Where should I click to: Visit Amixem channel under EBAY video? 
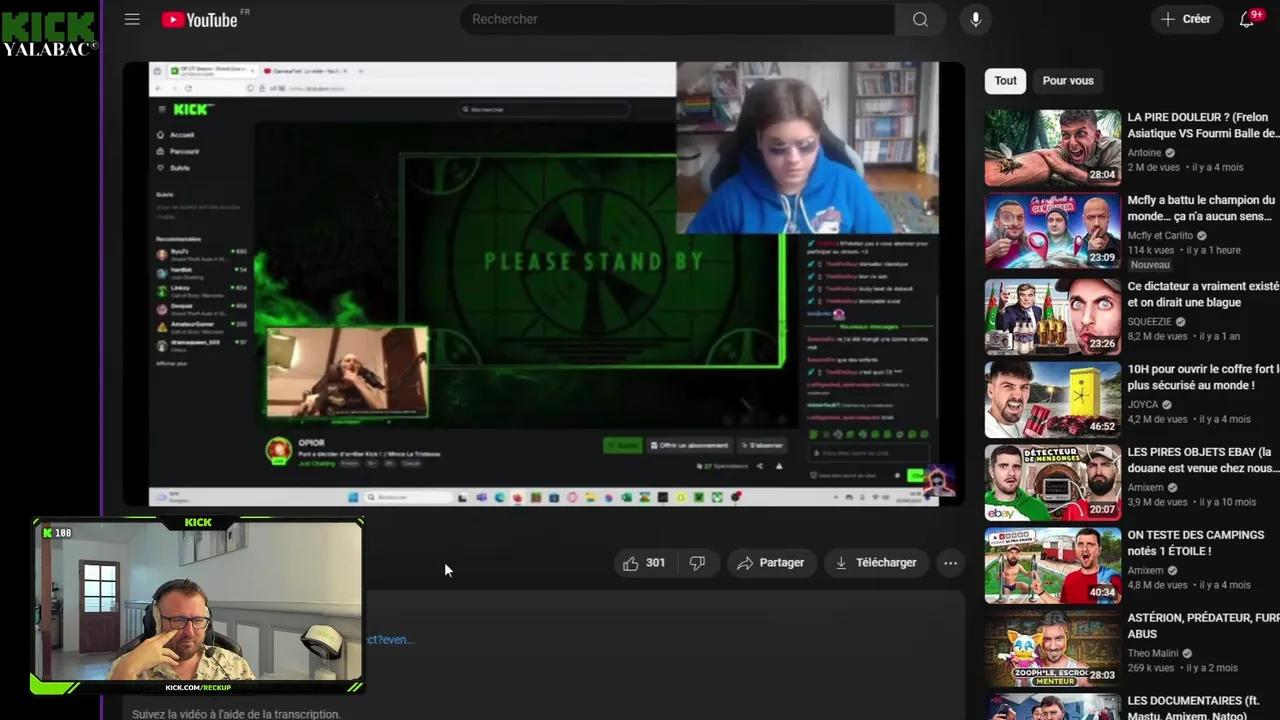tap(1146, 488)
